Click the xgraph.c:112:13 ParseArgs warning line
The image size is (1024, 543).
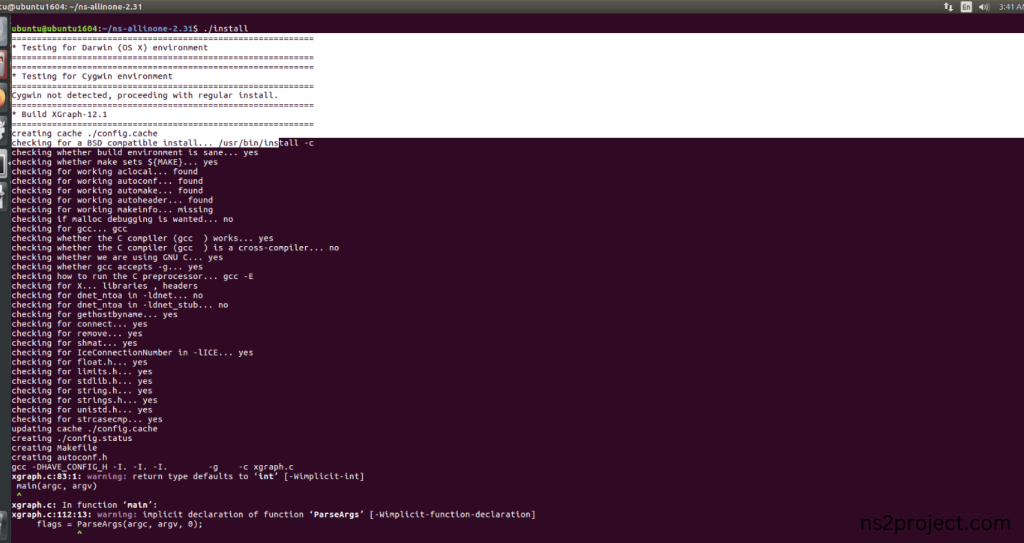point(274,515)
